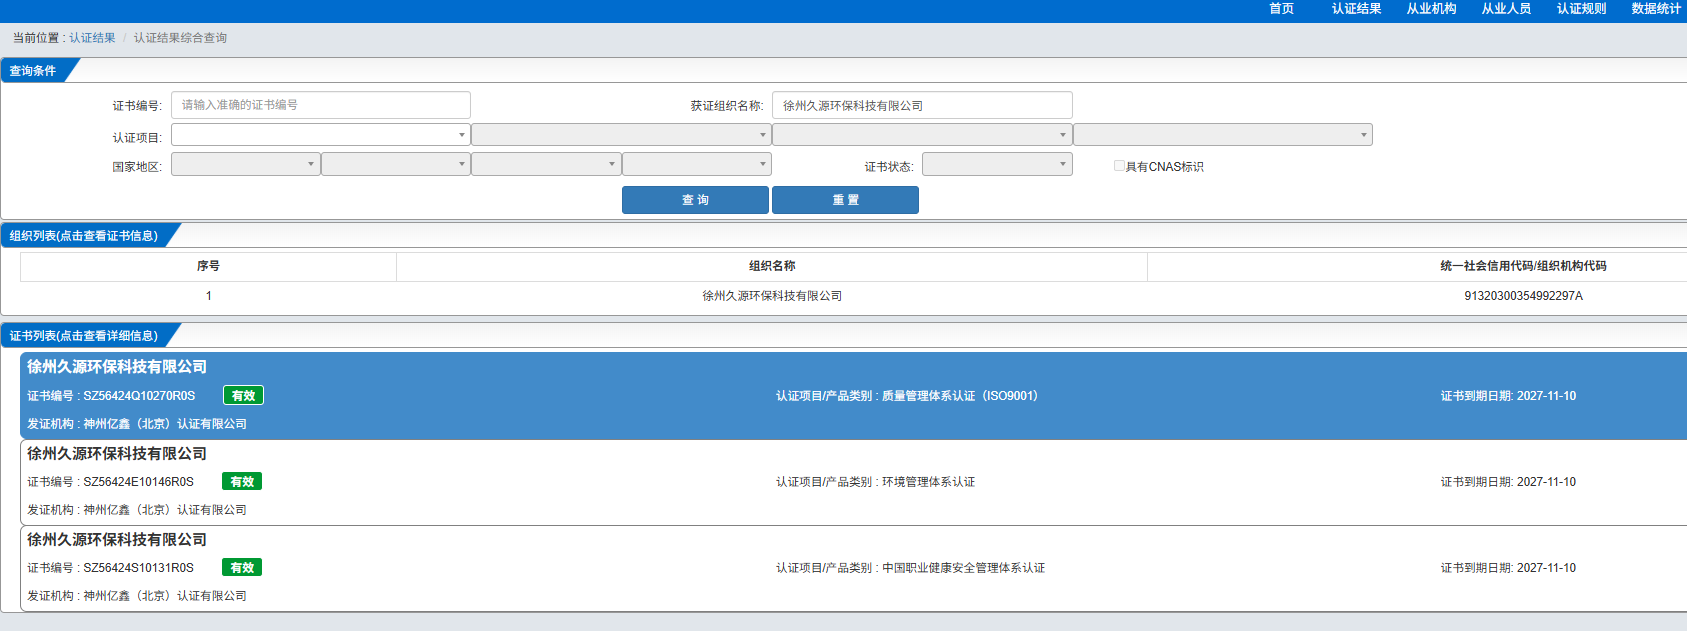Click 中国职业健康安全管理体系认证 category text
Viewport: 1687px width, 631px height.
point(963,568)
